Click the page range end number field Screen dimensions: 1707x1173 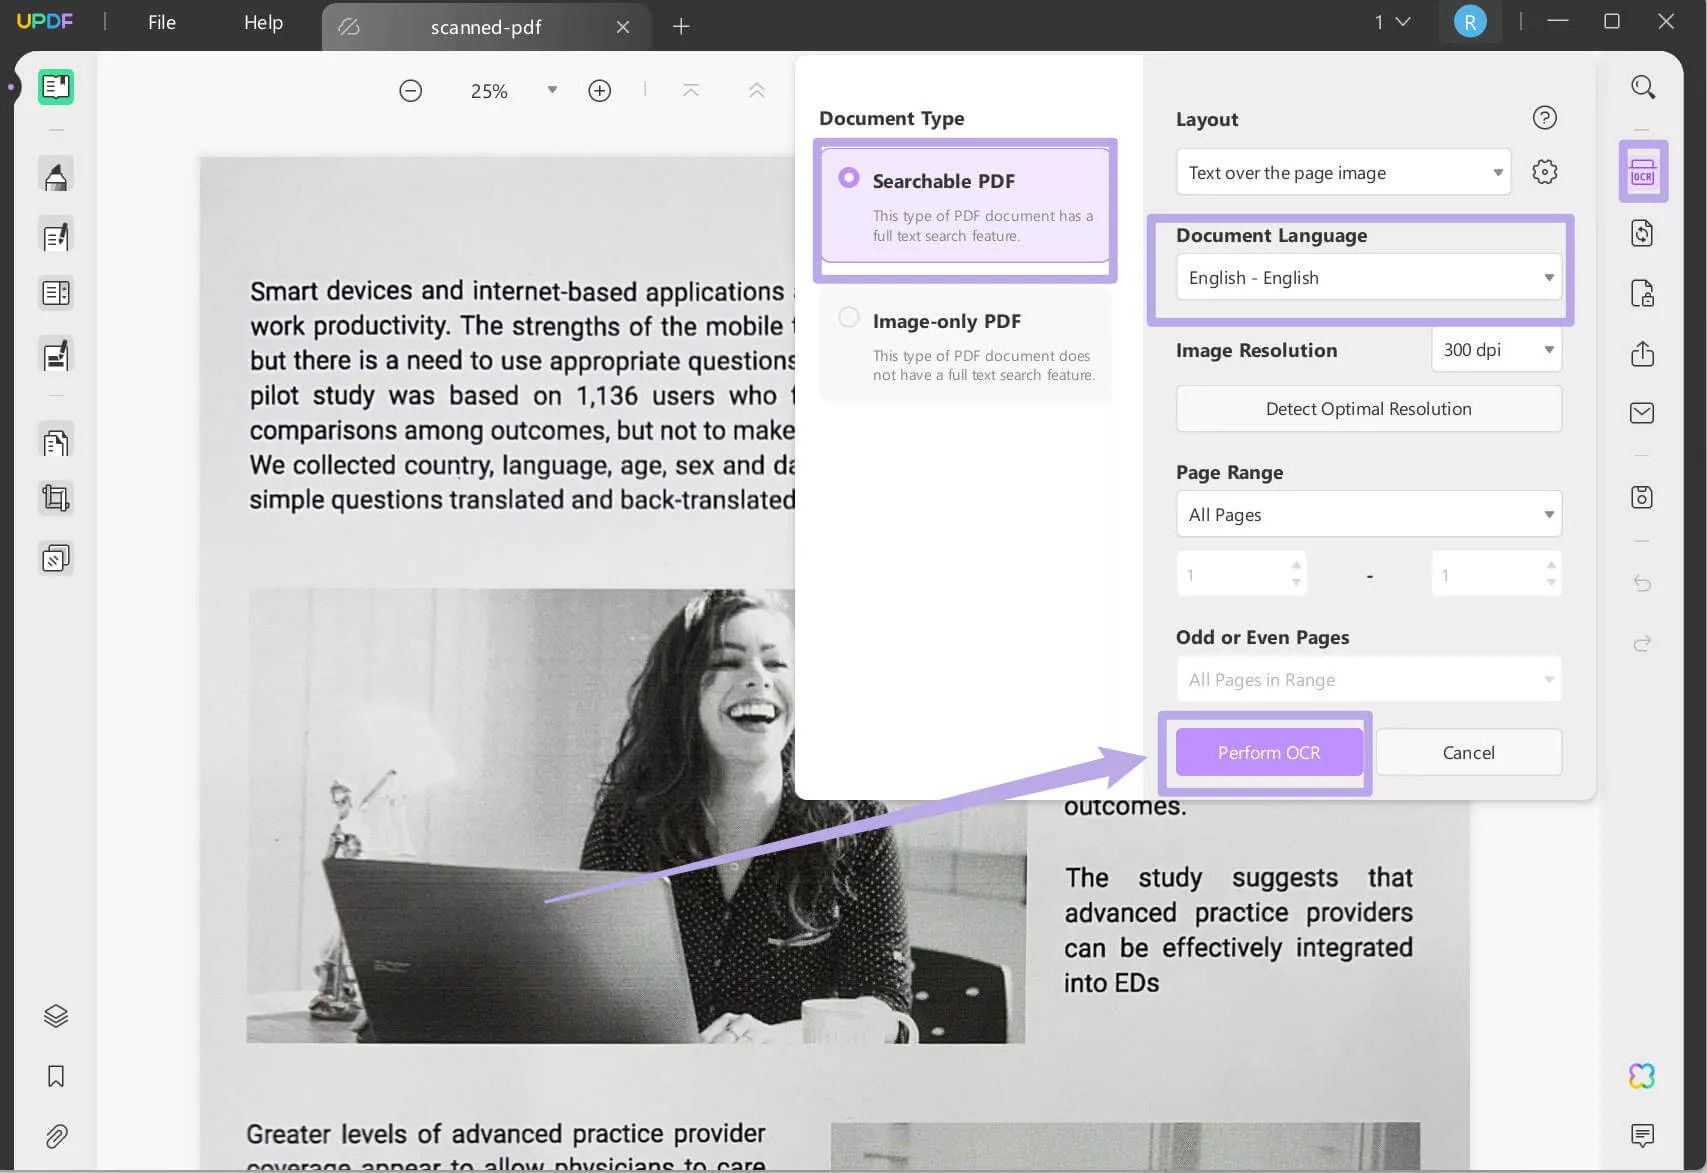point(1496,574)
